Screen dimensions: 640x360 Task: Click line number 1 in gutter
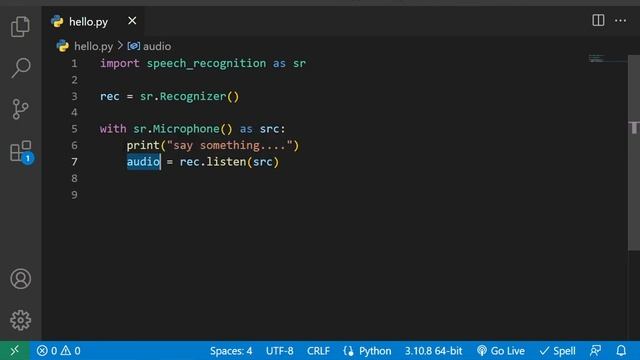coord(74,64)
